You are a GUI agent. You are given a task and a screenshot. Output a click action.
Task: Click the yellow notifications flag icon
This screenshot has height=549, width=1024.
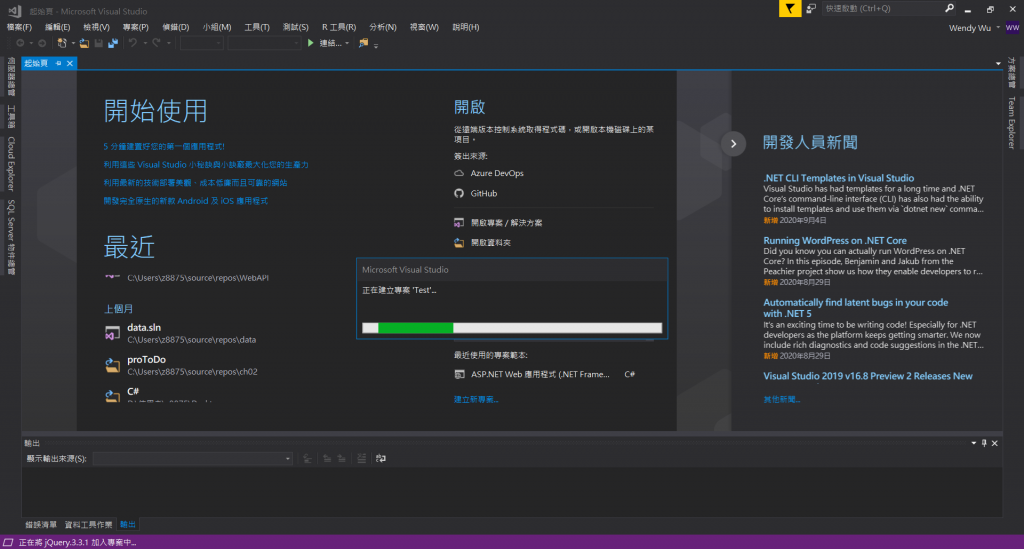(x=790, y=8)
